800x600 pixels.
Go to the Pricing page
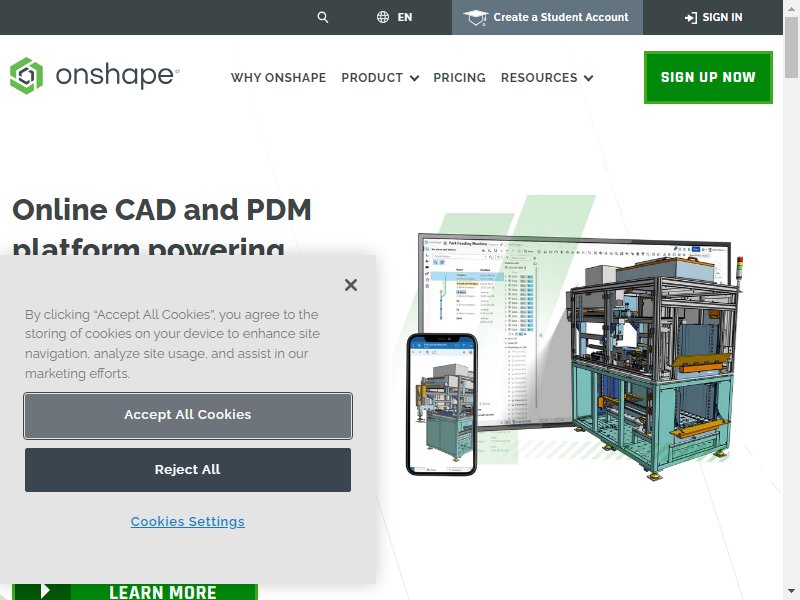tap(459, 78)
